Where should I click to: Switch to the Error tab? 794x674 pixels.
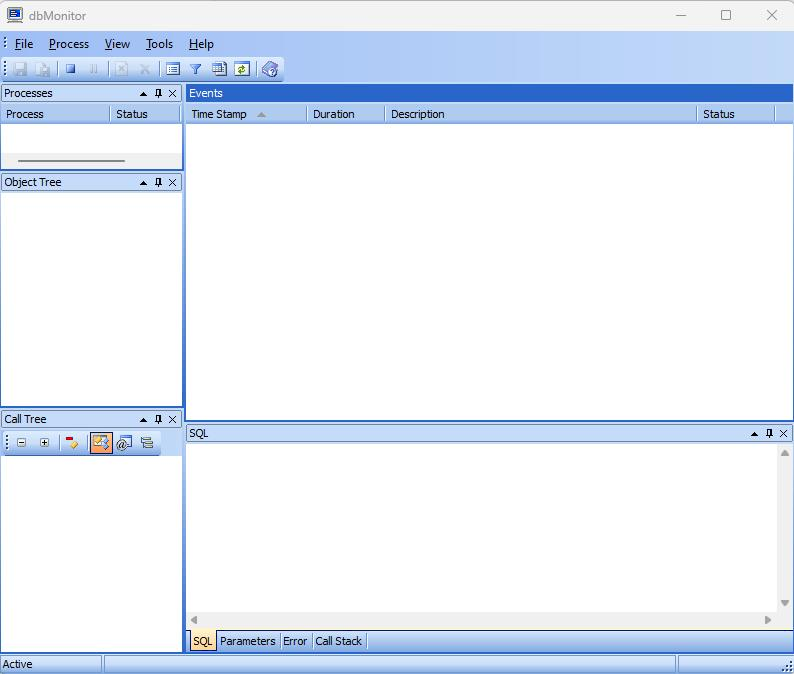click(x=295, y=641)
